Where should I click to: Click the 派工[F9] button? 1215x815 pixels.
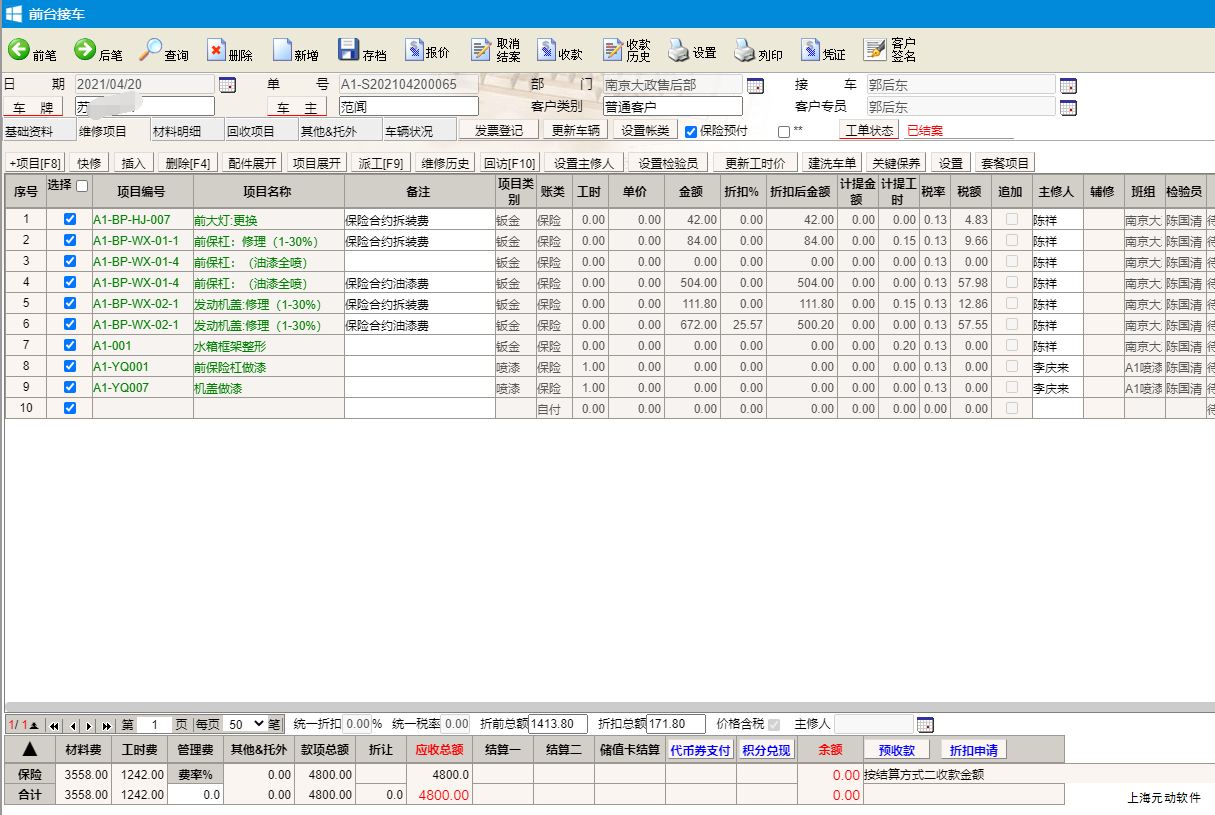380,163
